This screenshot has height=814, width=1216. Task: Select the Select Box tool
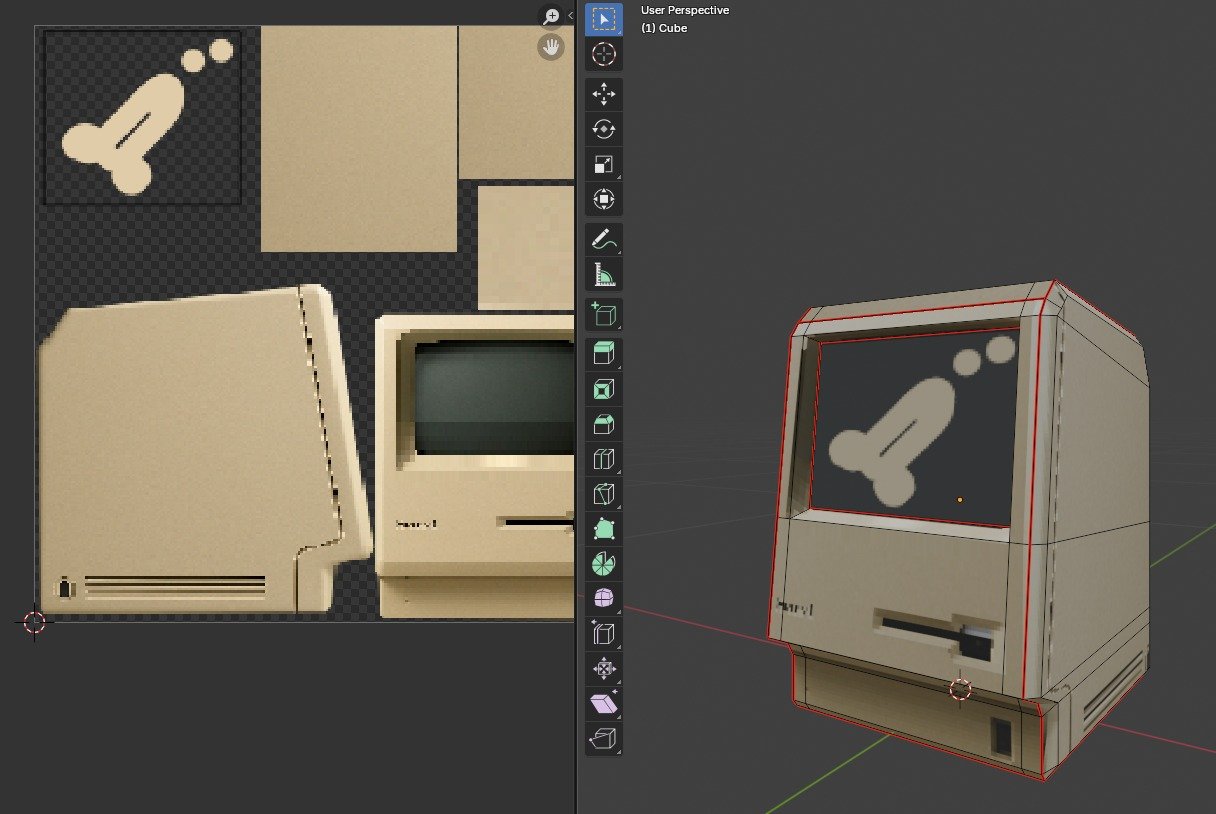tap(604, 19)
